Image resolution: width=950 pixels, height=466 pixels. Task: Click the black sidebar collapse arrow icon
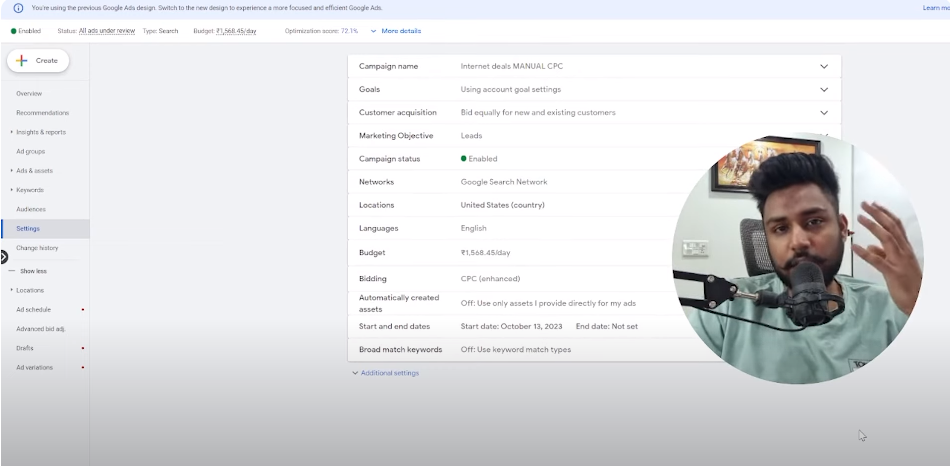pyautogui.click(x=4, y=257)
